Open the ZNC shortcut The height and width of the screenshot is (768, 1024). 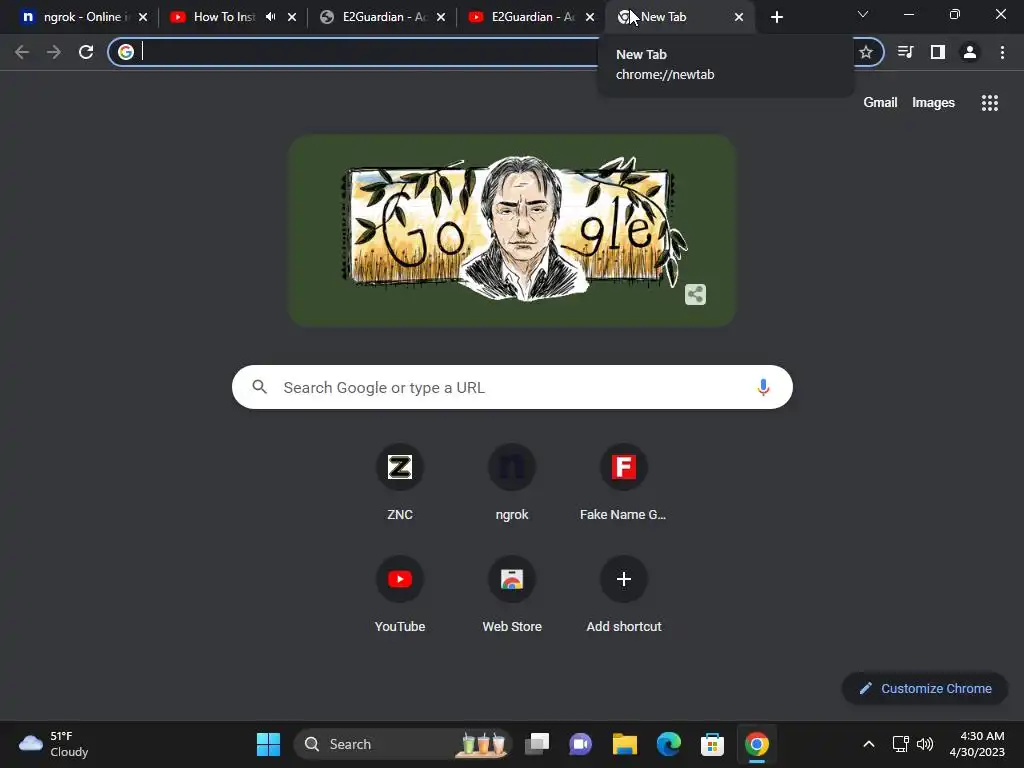(400, 483)
